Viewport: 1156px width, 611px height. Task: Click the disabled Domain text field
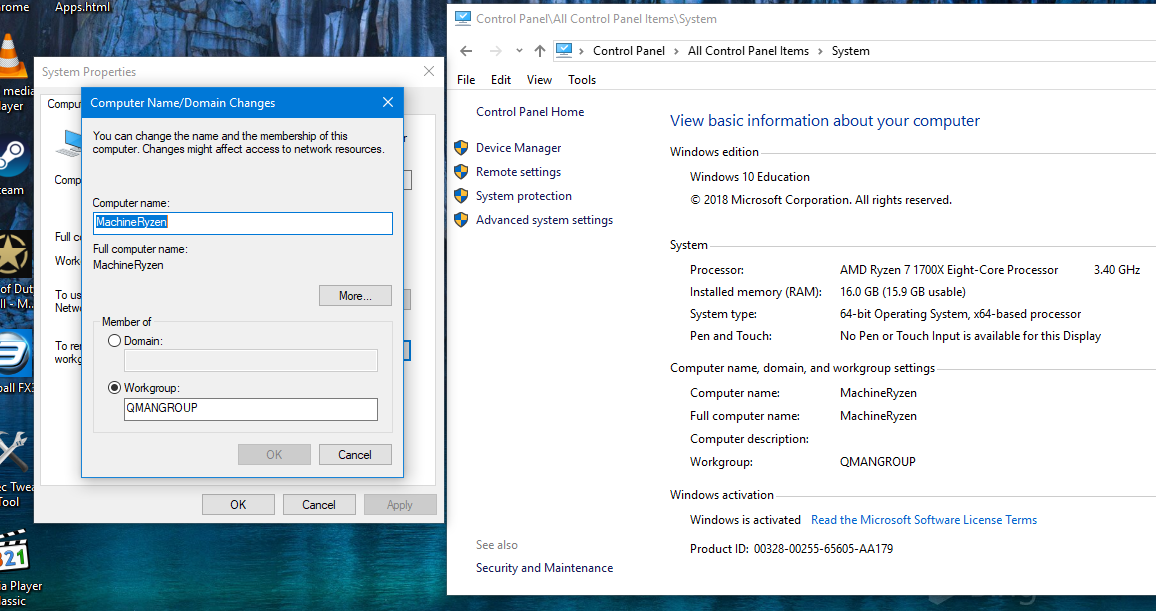(251, 360)
